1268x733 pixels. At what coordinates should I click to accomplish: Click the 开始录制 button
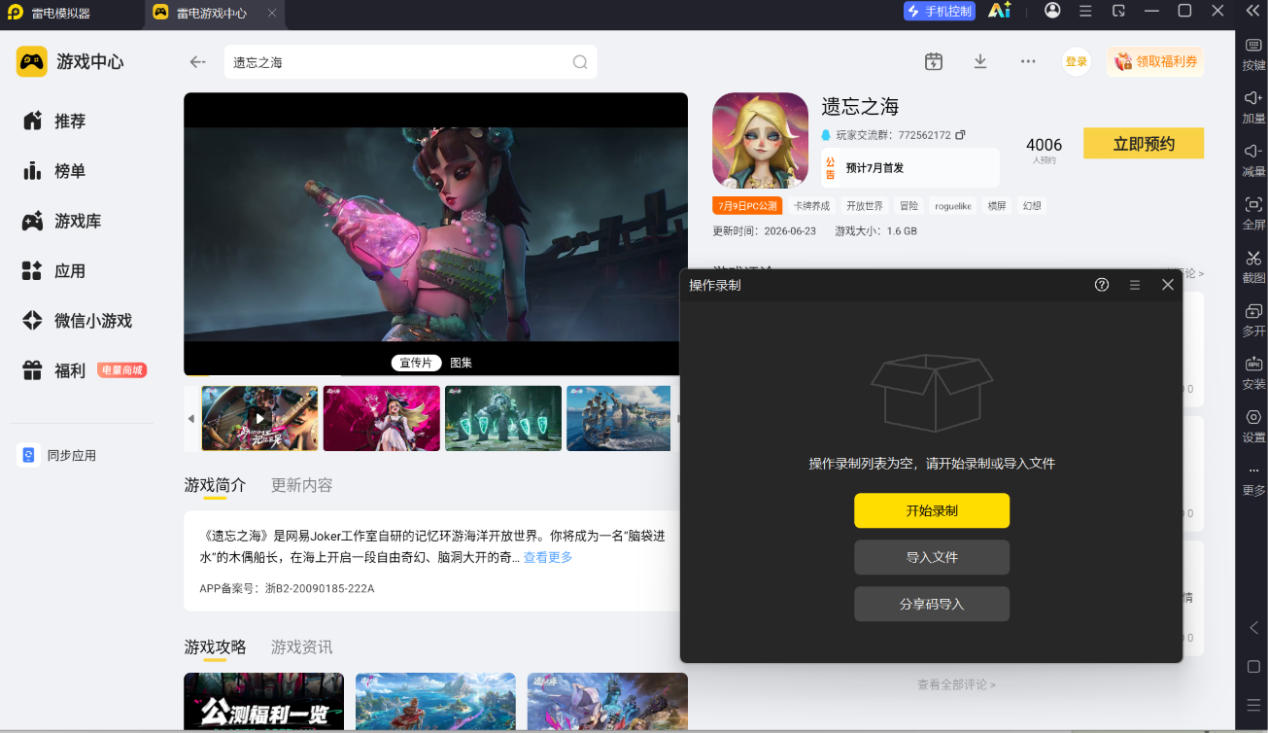tap(932, 510)
